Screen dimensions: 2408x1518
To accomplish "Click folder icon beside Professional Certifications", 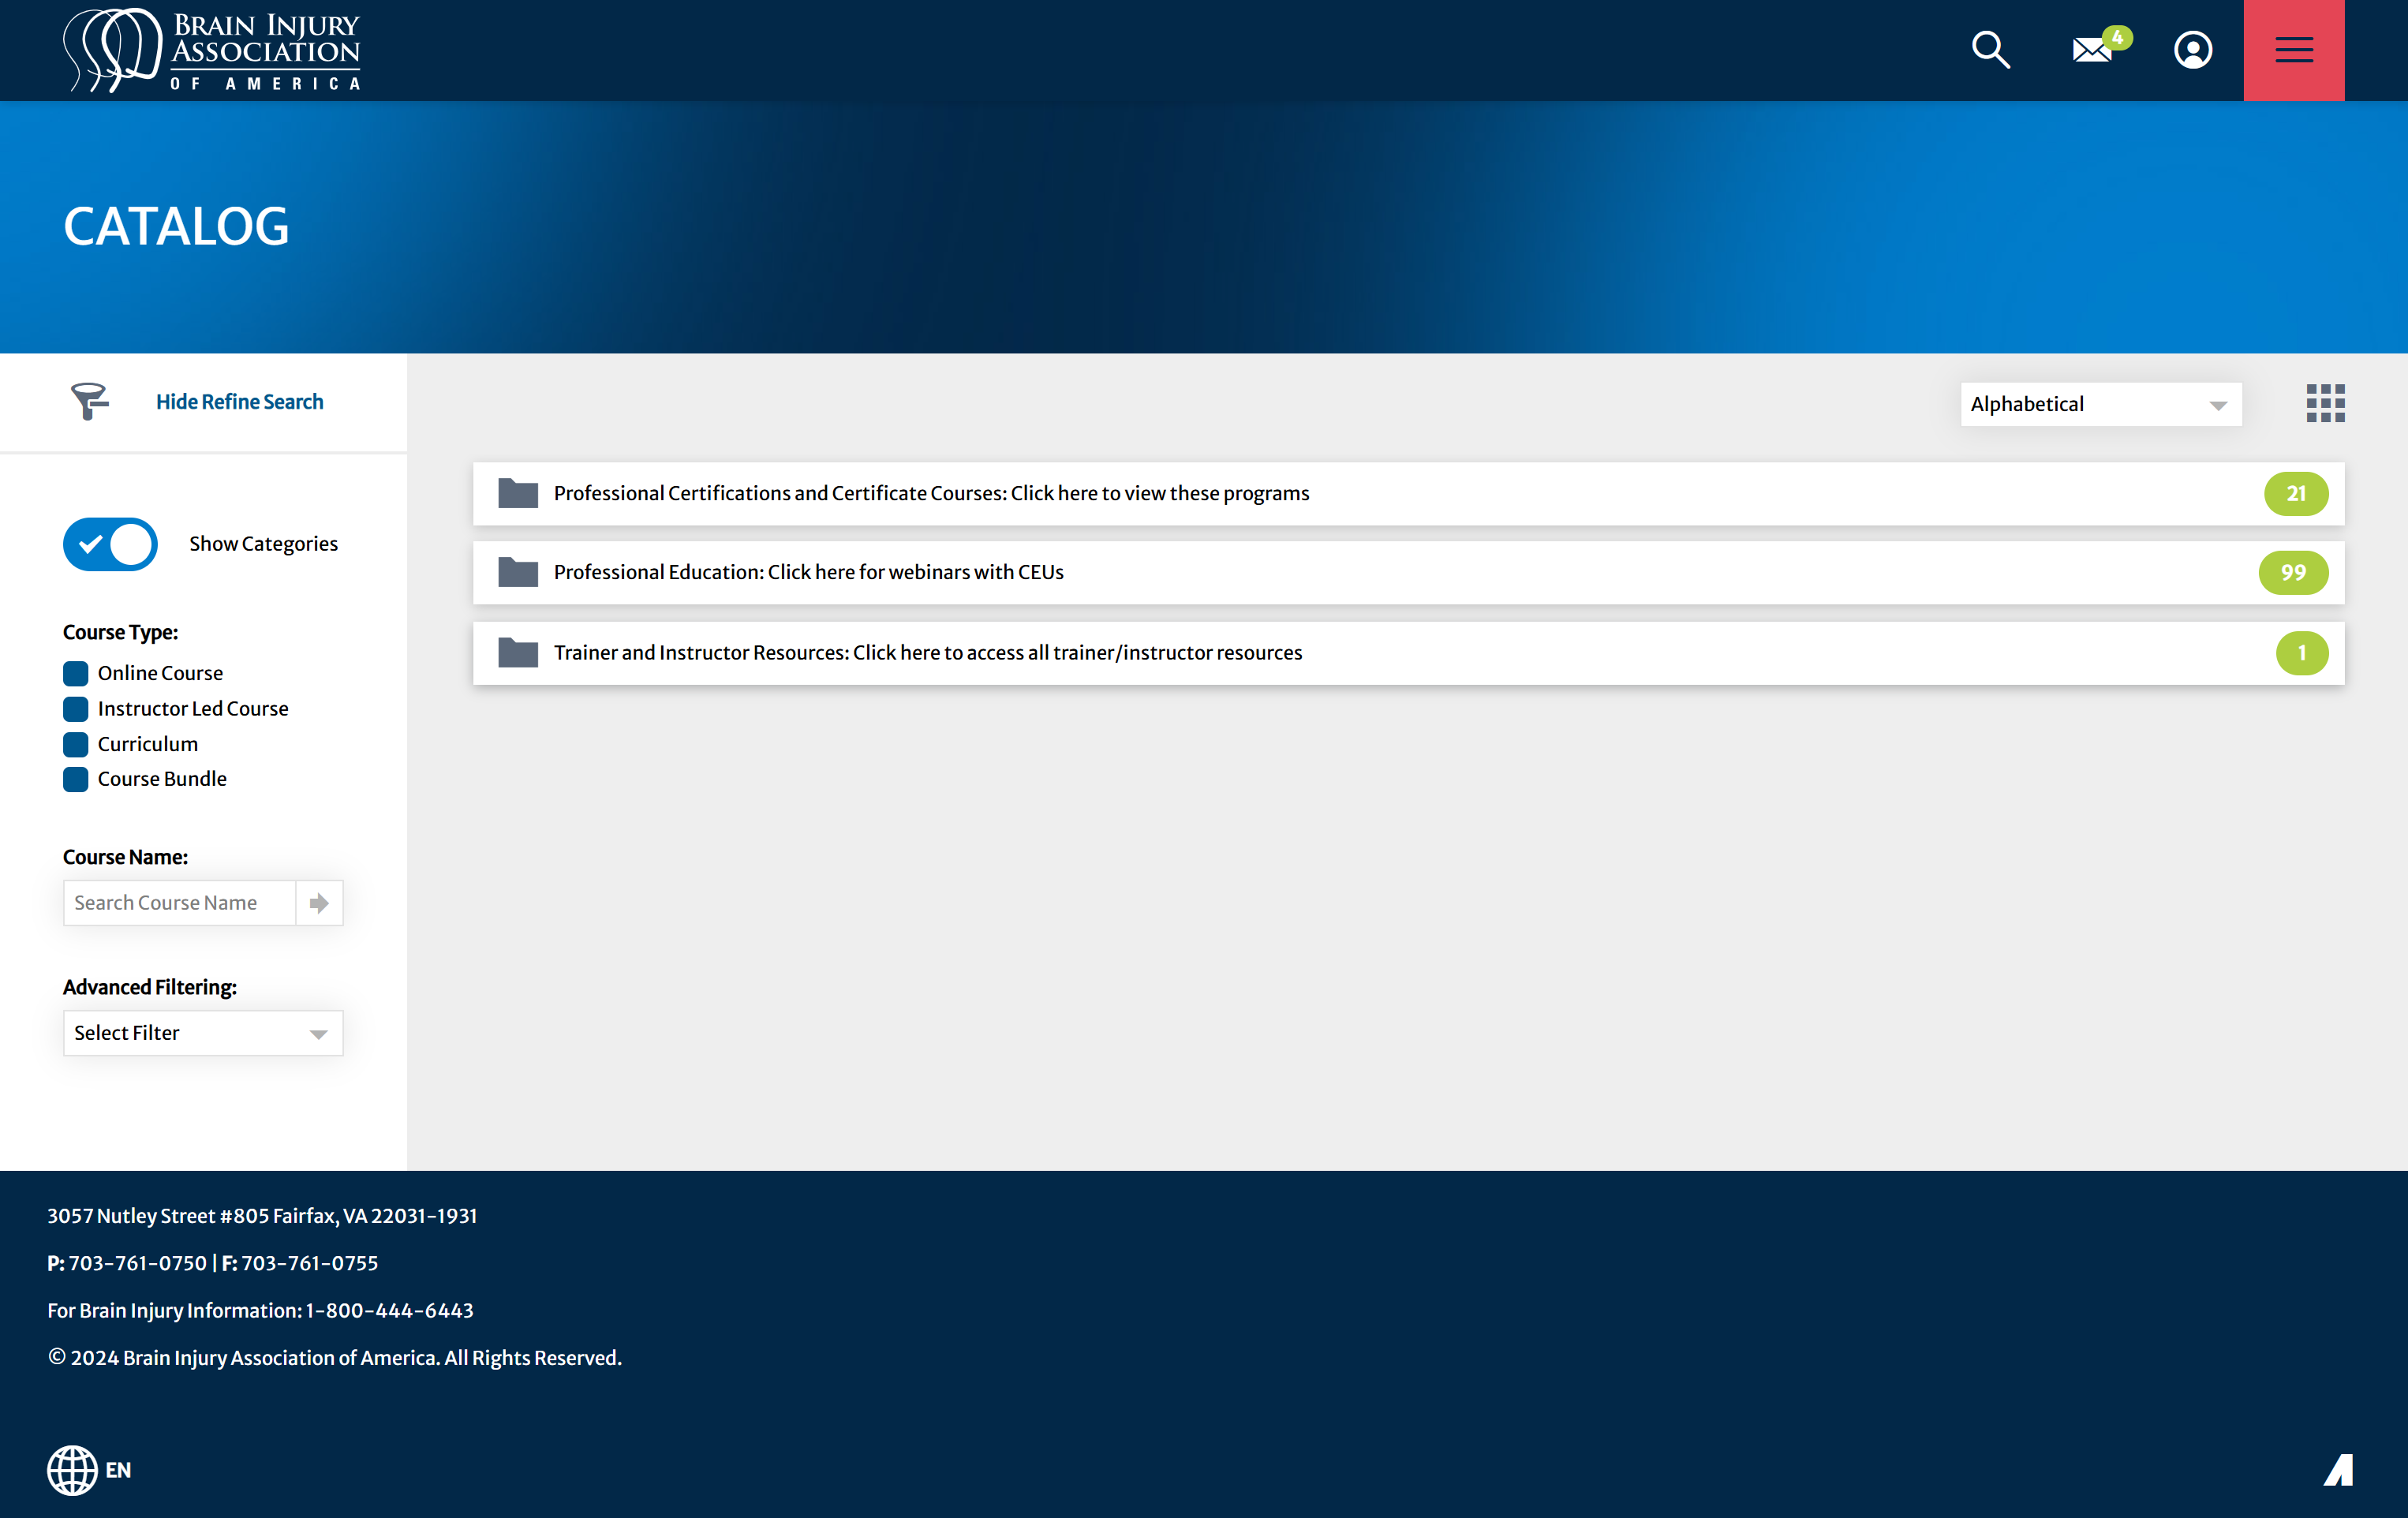I will 518,493.
